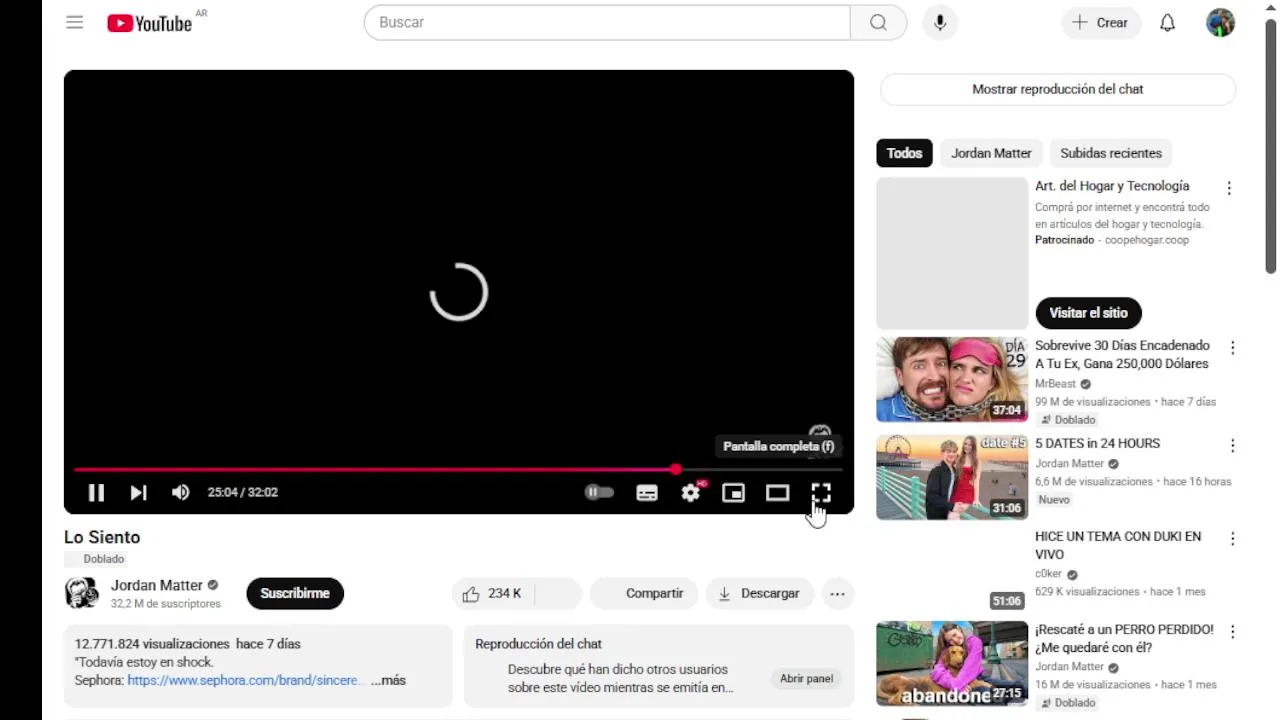Pause the video

coord(96,492)
